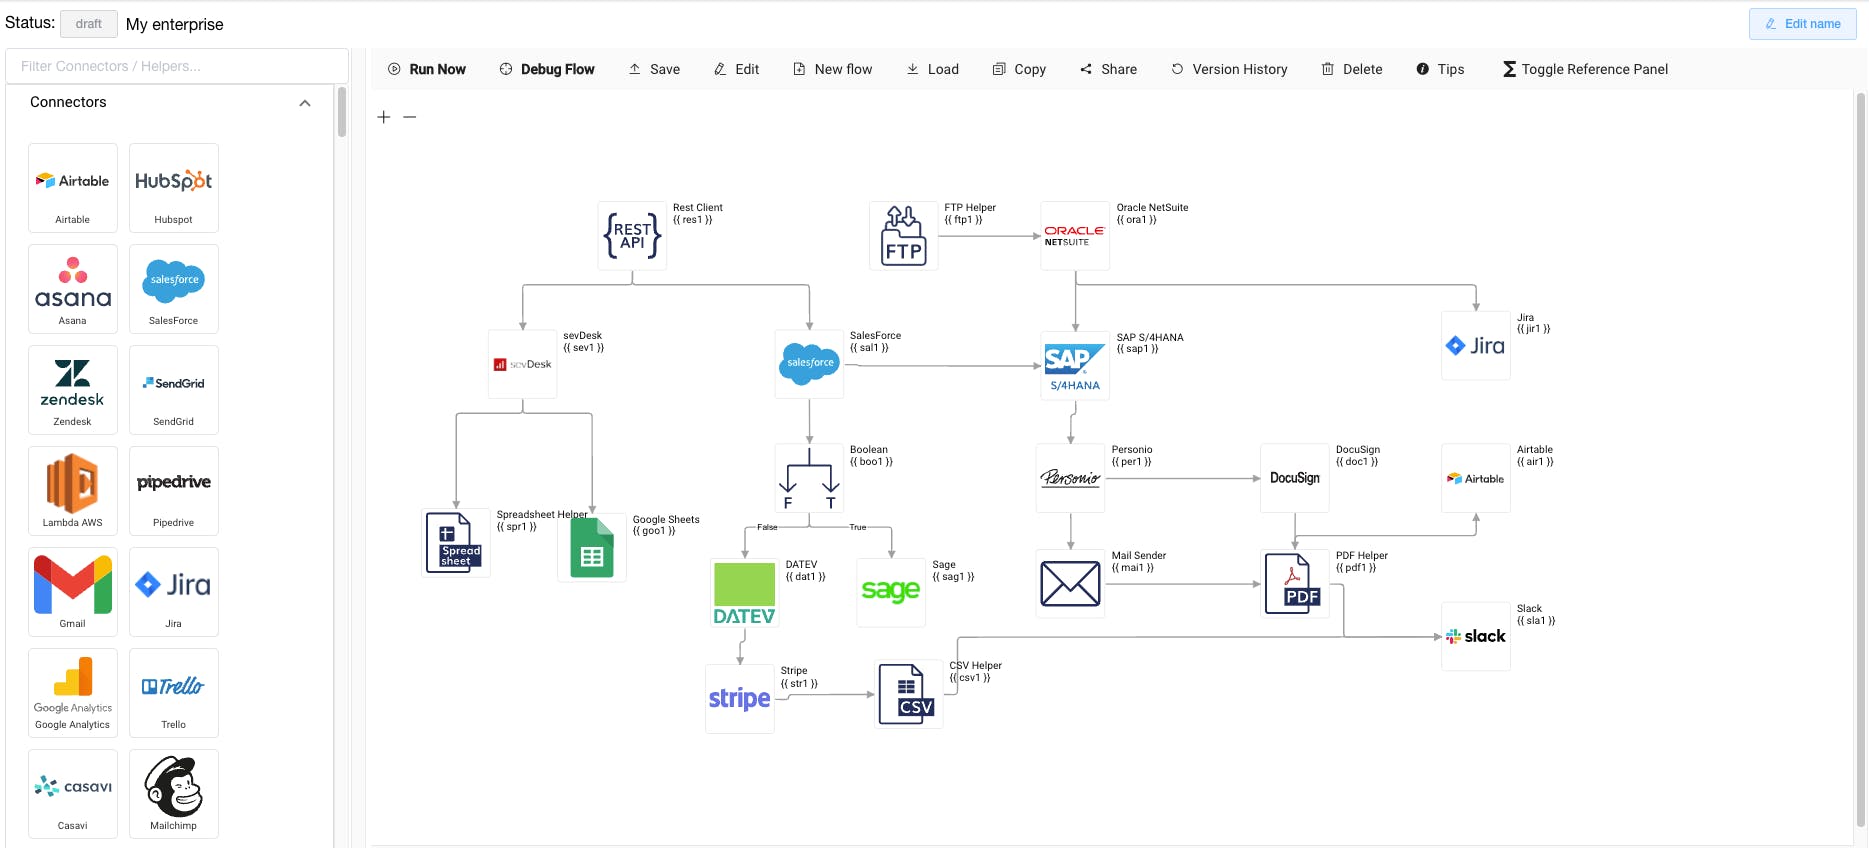Click the Edit name button
Viewport: 1869px width, 848px height.
[x=1802, y=24]
